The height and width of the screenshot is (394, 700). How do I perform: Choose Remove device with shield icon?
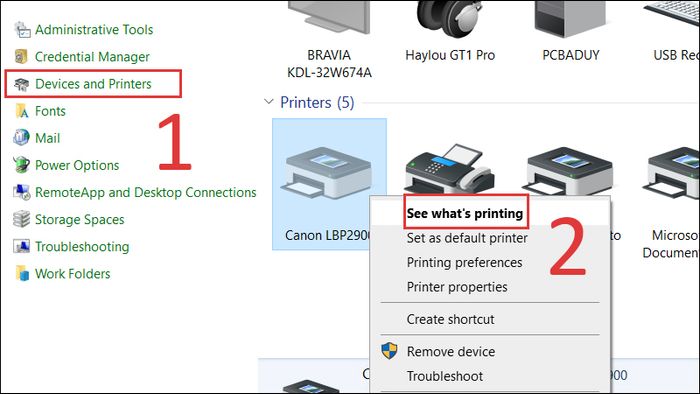pos(451,352)
